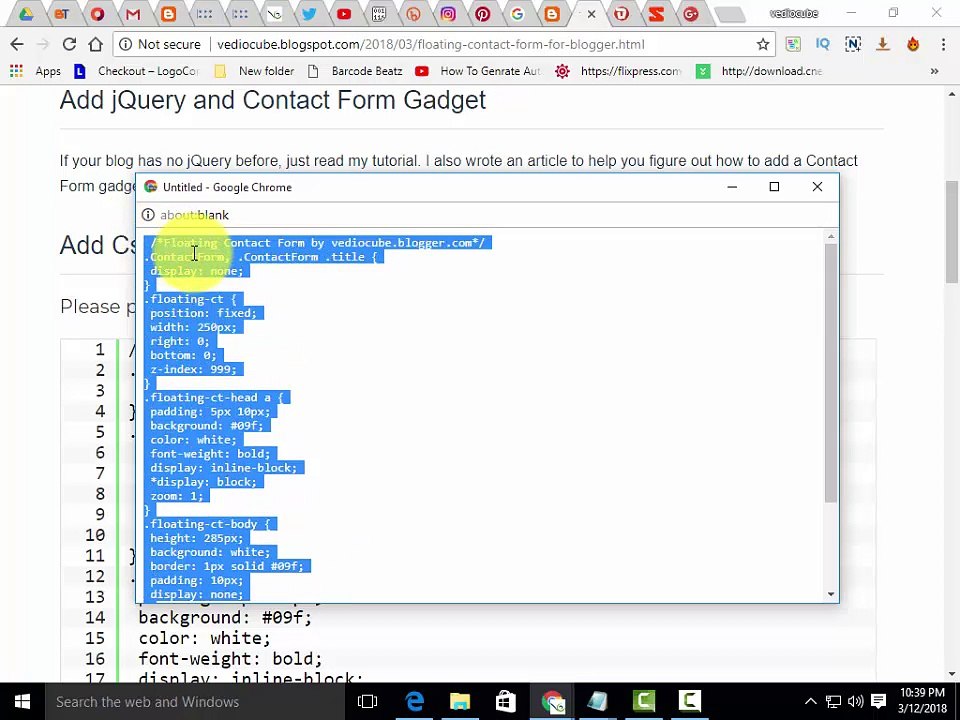
Task: Open Task View from taskbar
Action: point(367,702)
